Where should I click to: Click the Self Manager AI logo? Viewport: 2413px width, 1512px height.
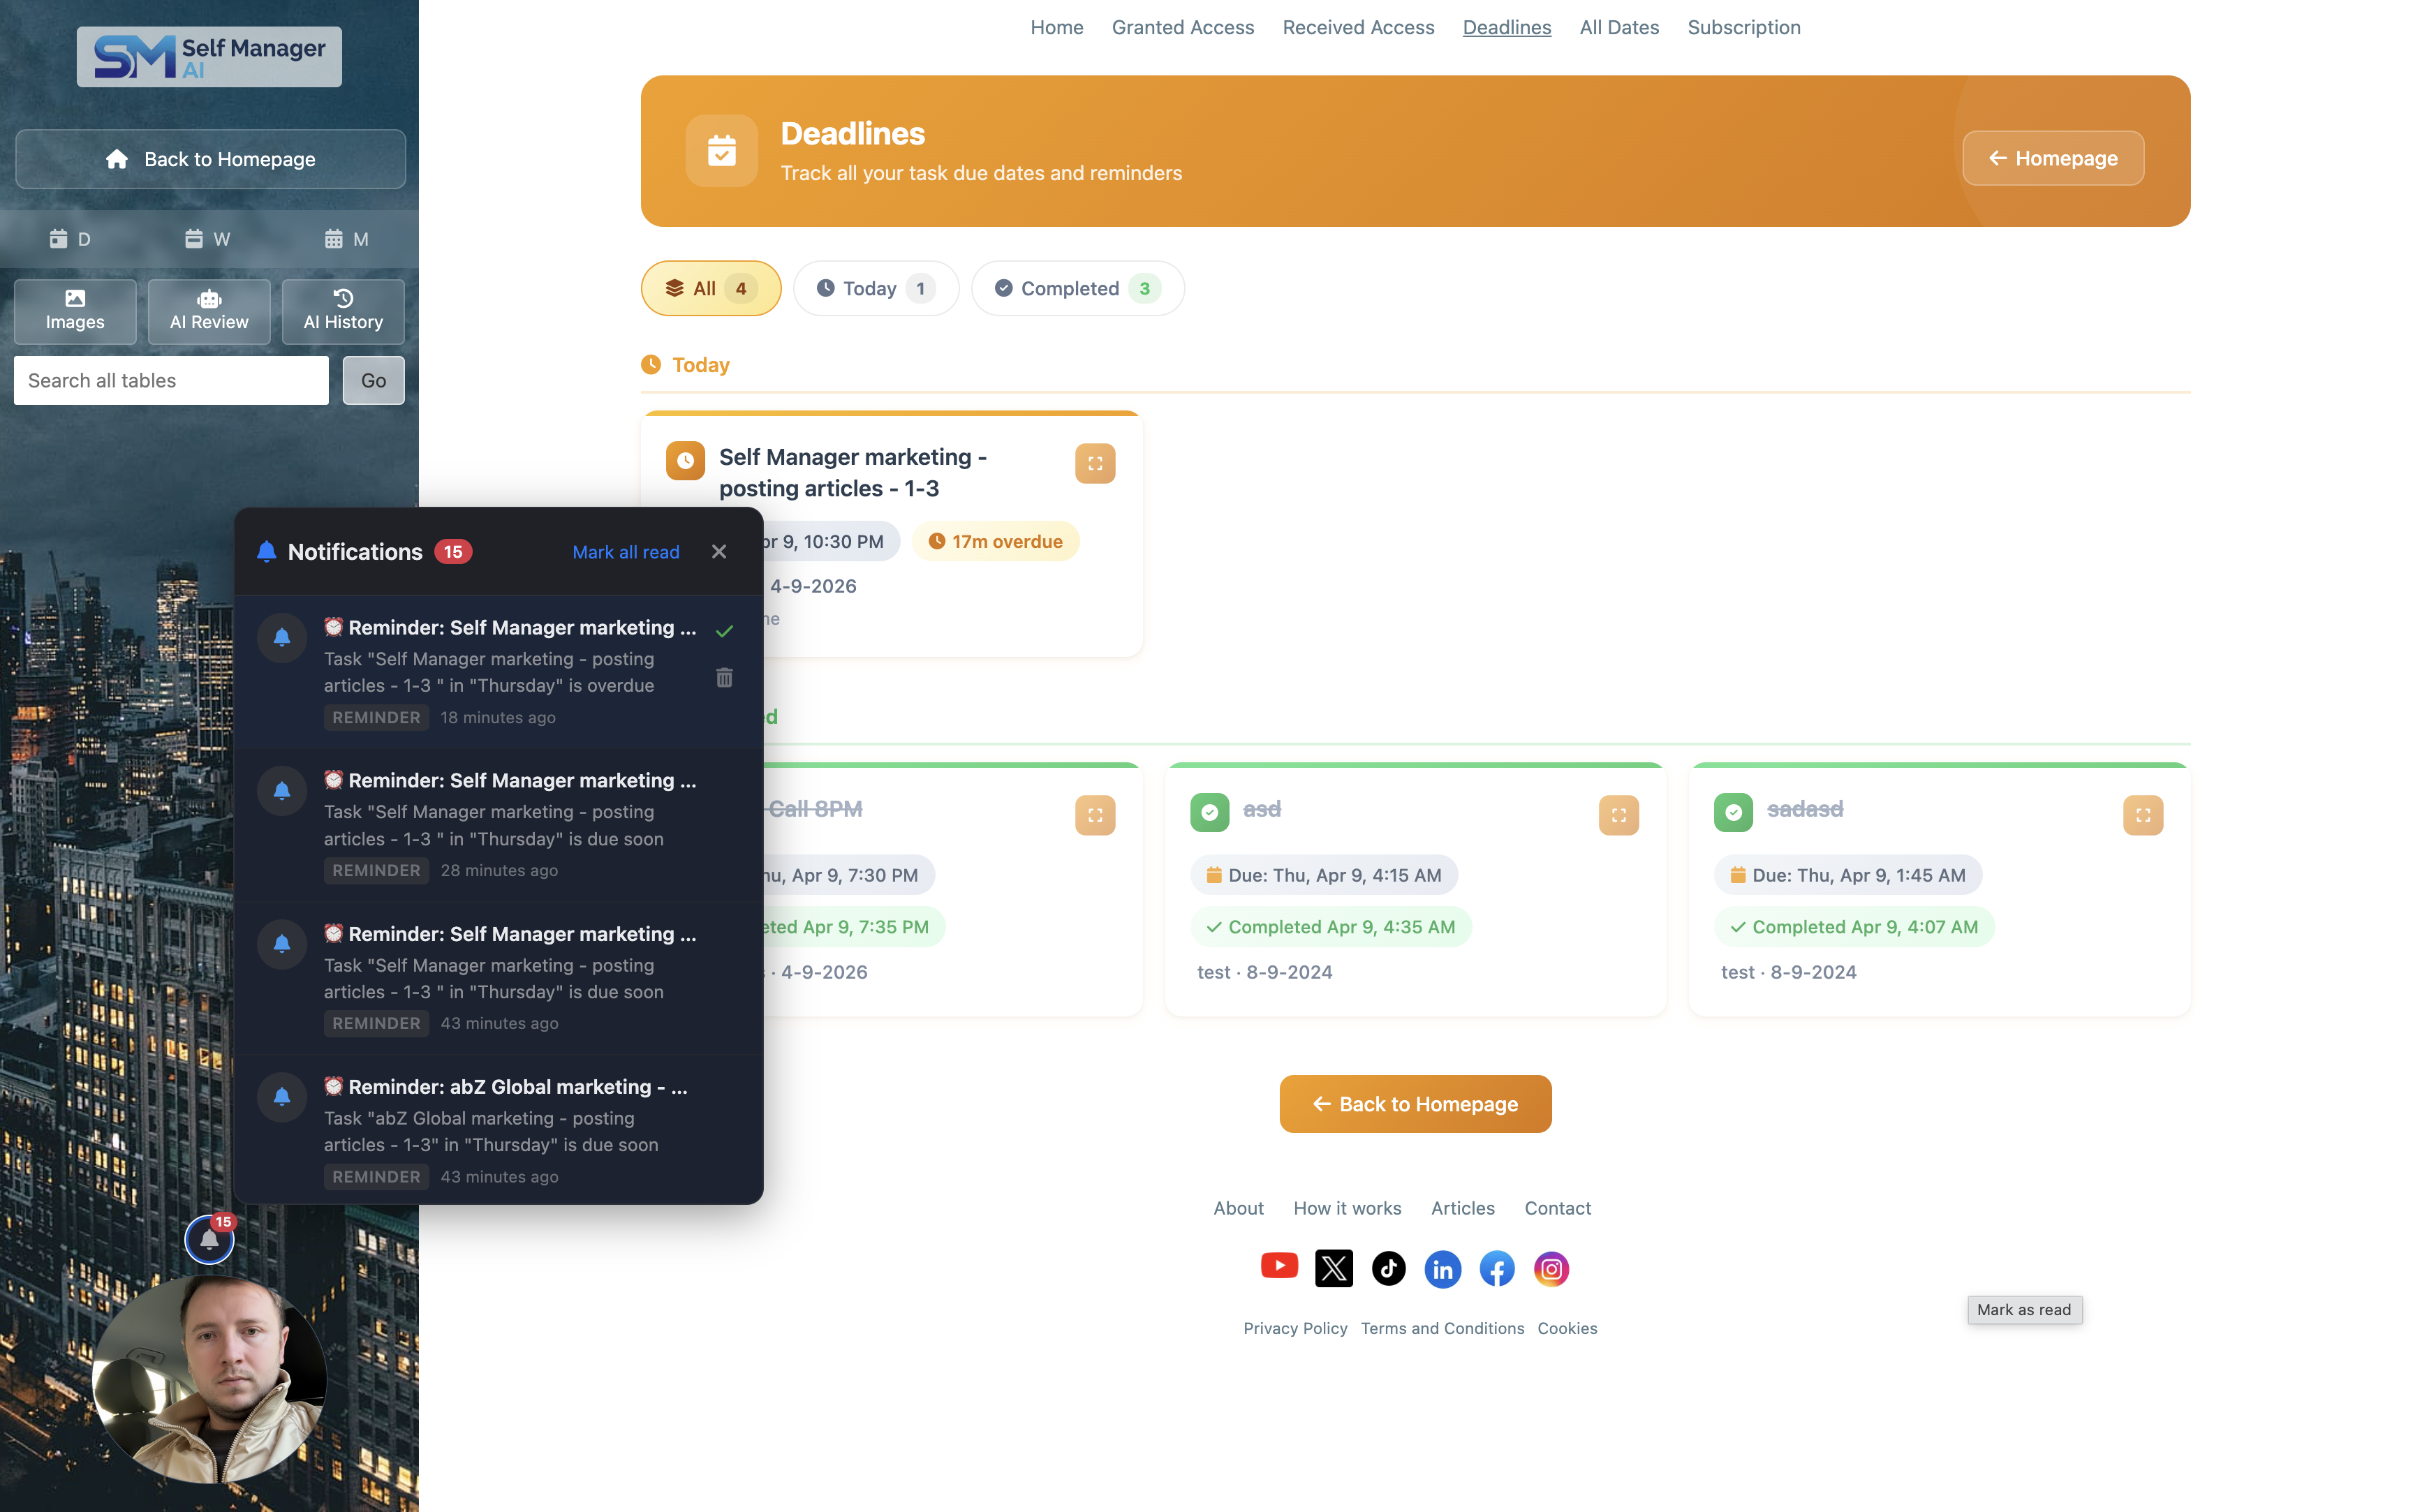[x=209, y=57]
